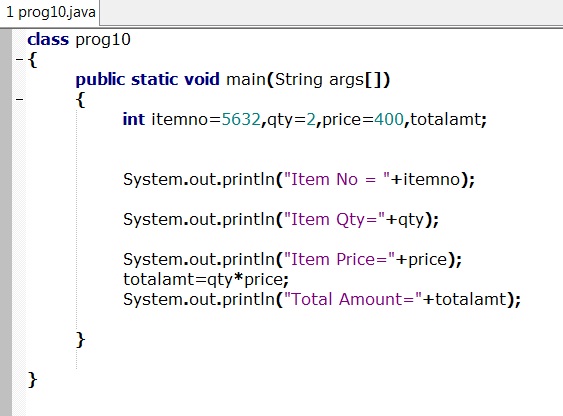Click the 'int' keyword
563x416 pixels.
coord(134,119)
